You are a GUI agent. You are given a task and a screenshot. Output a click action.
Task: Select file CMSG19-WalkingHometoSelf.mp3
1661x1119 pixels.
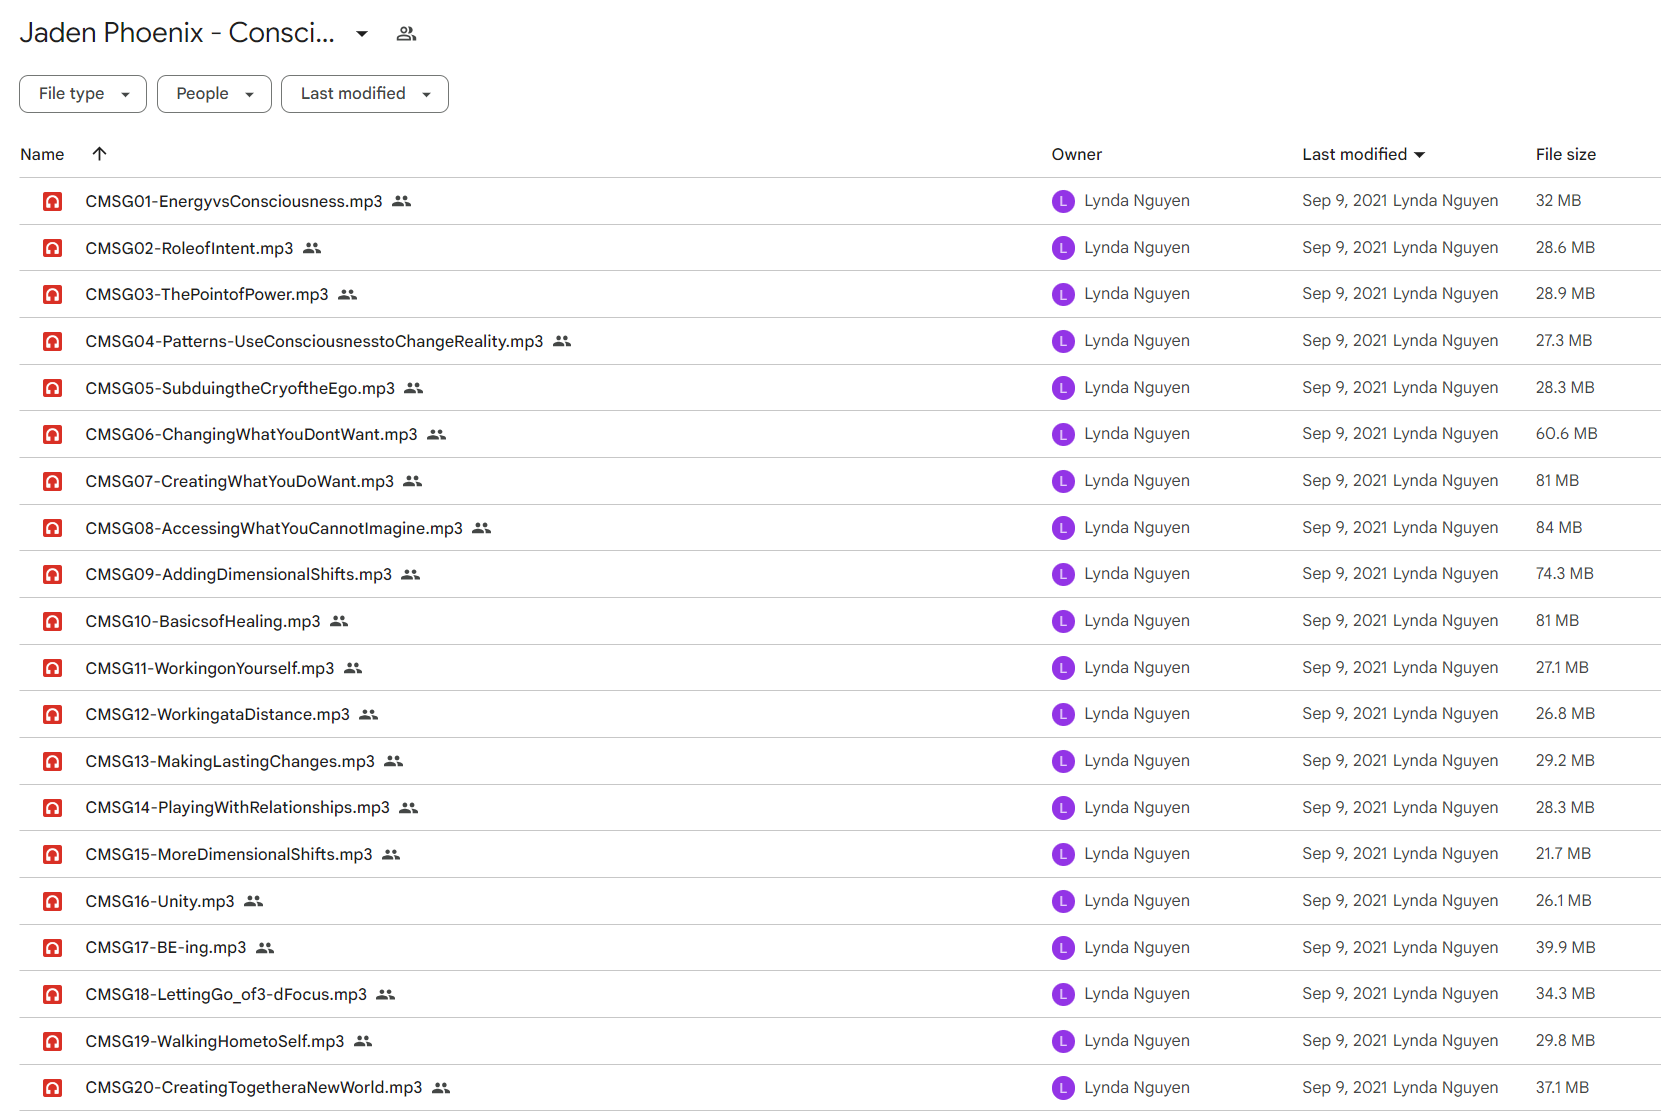215,1041
